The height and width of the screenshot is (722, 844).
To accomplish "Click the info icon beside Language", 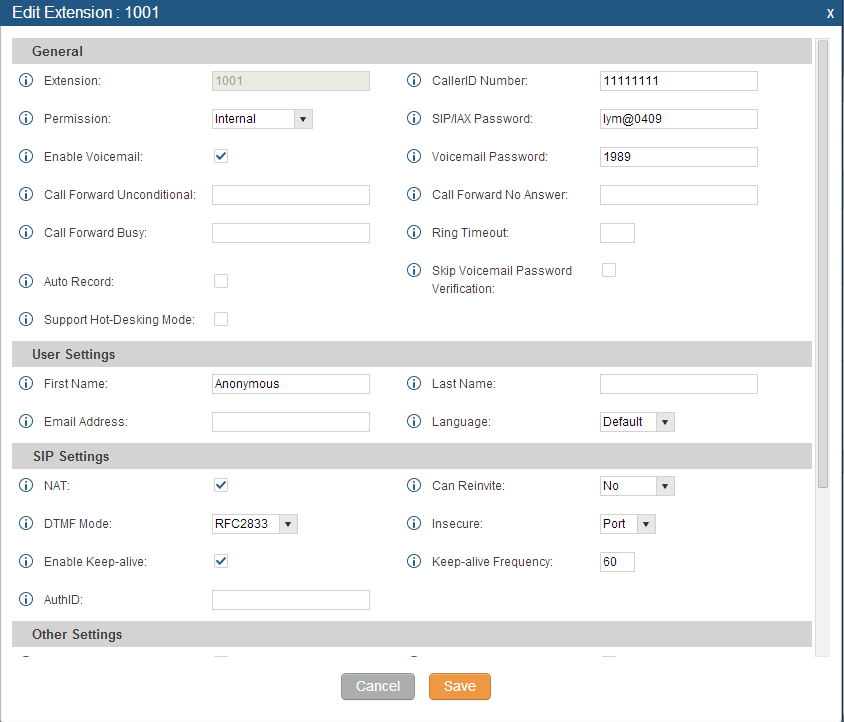I will (414, 422).
